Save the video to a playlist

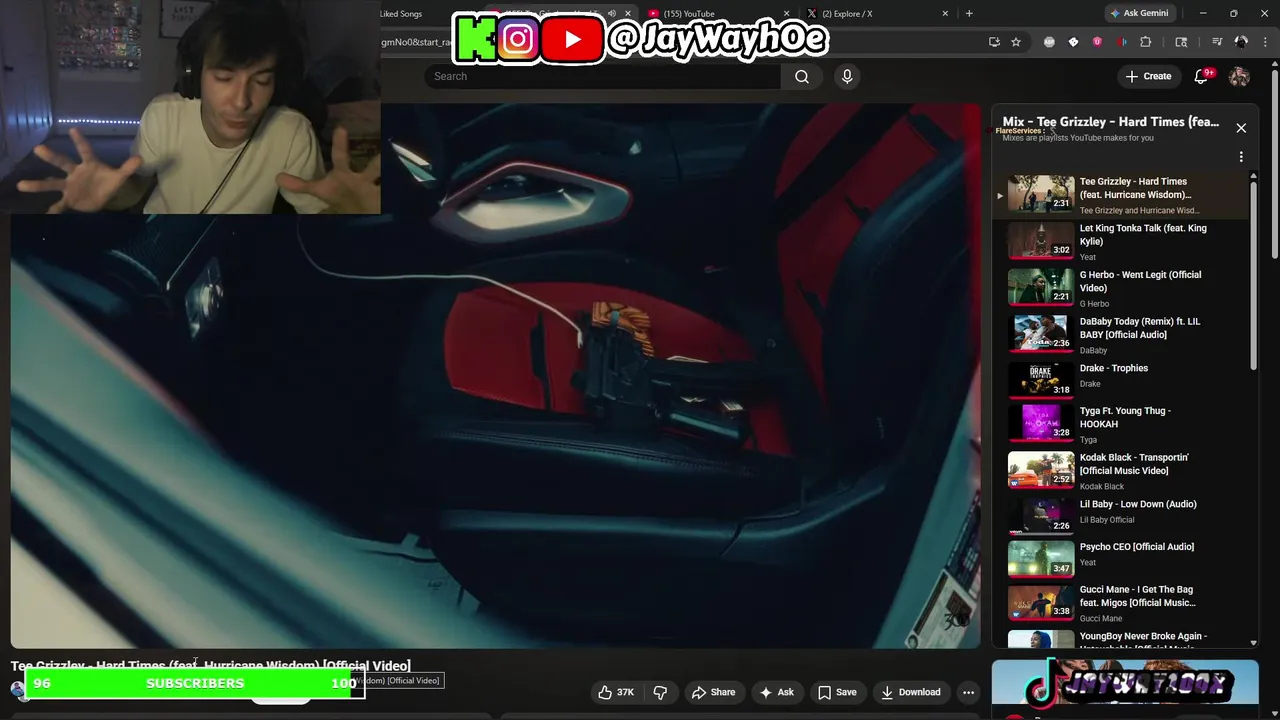click(837, 692)
